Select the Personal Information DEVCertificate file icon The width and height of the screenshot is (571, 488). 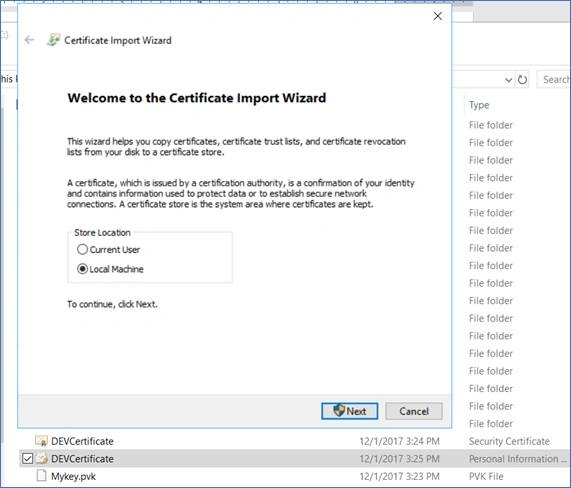coord(42,459)
